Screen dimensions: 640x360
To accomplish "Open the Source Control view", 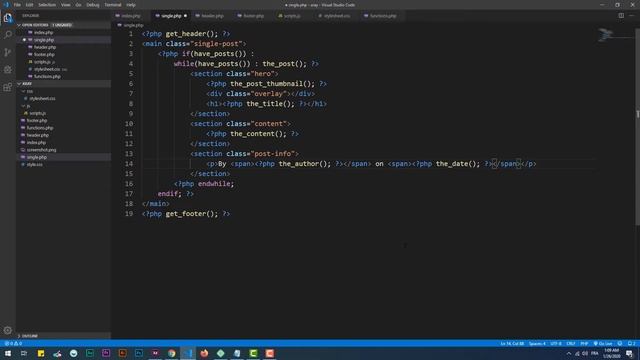I will click(8, 52).
